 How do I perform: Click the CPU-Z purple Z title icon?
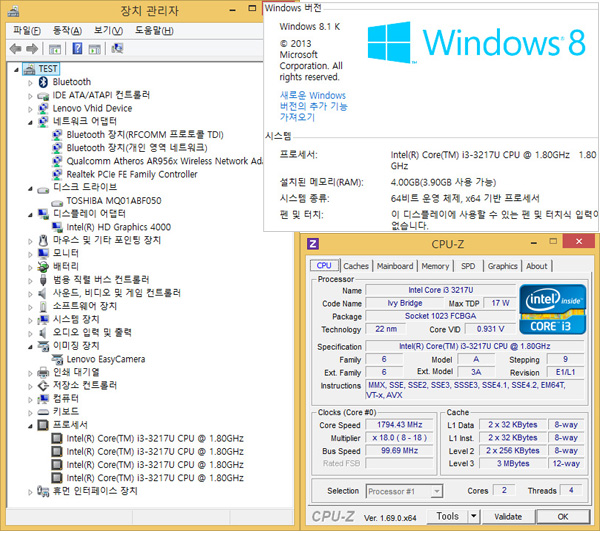pos(313,243)
